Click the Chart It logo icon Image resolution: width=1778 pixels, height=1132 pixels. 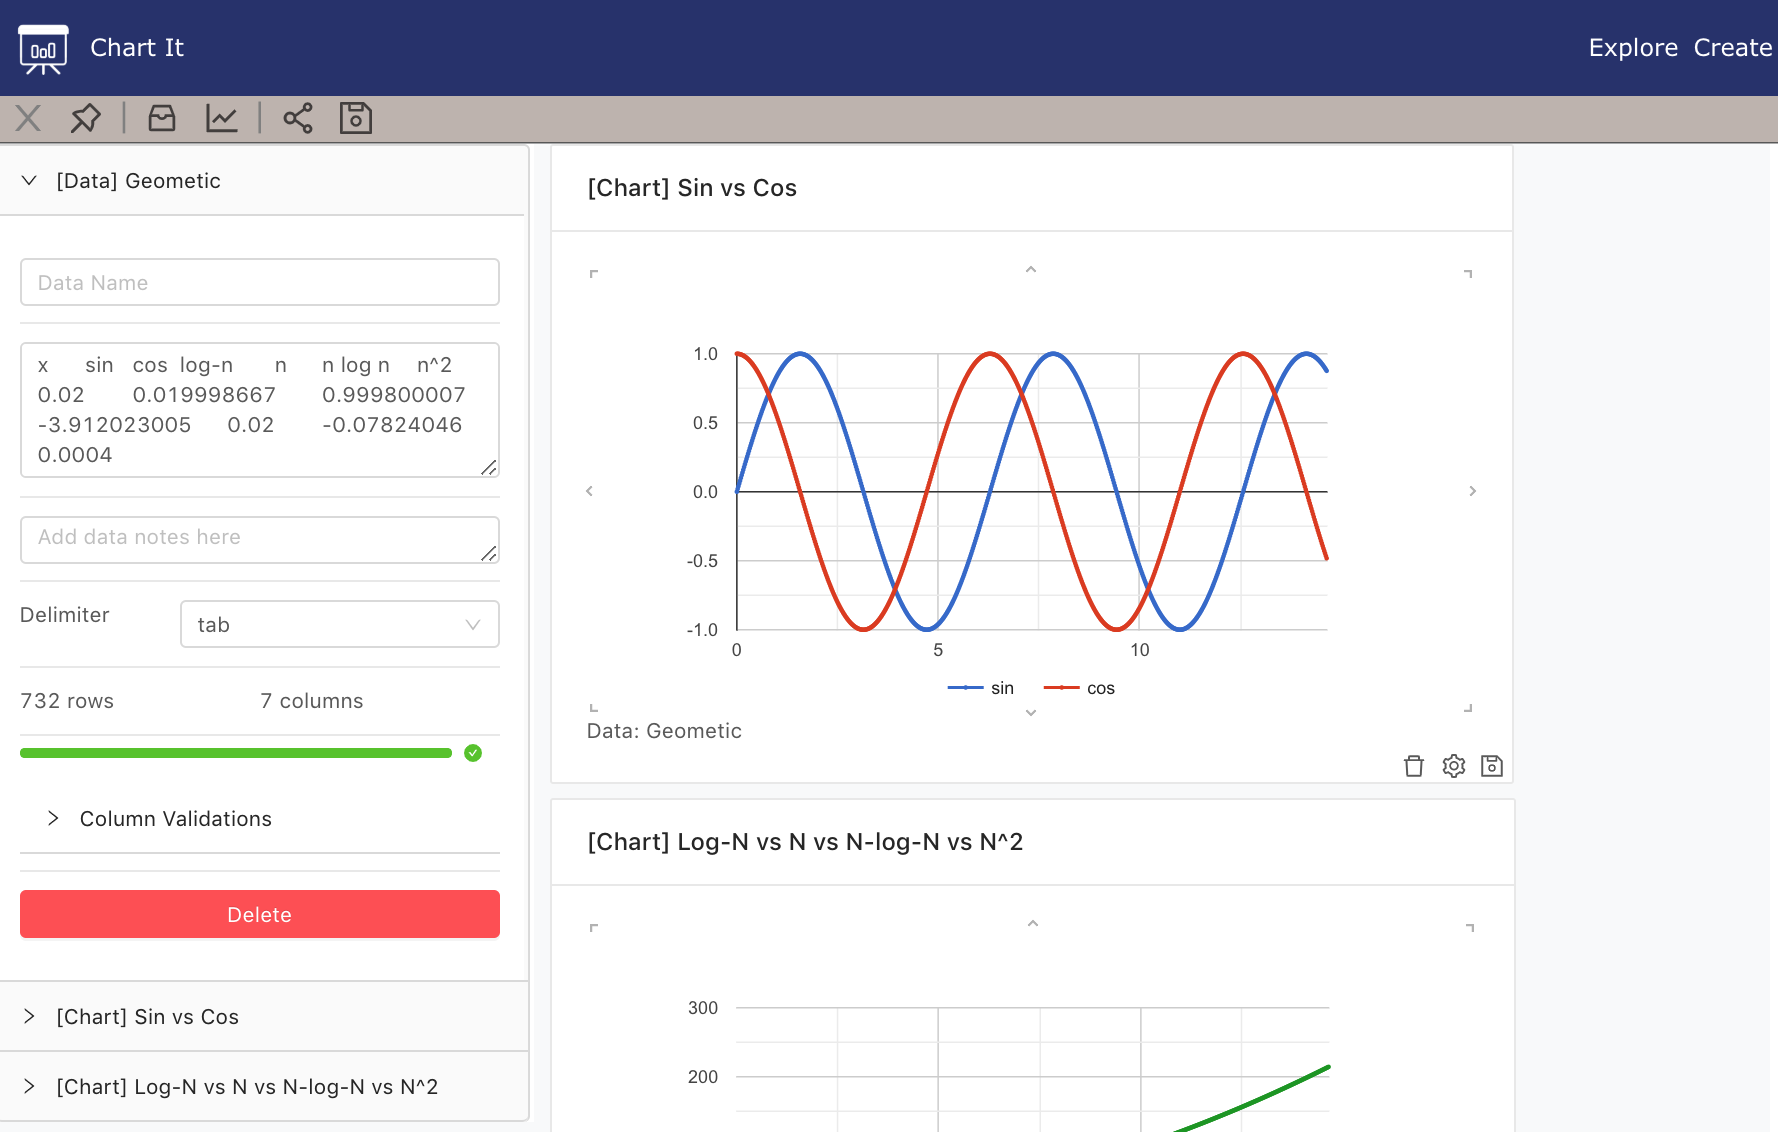(41, 47)
